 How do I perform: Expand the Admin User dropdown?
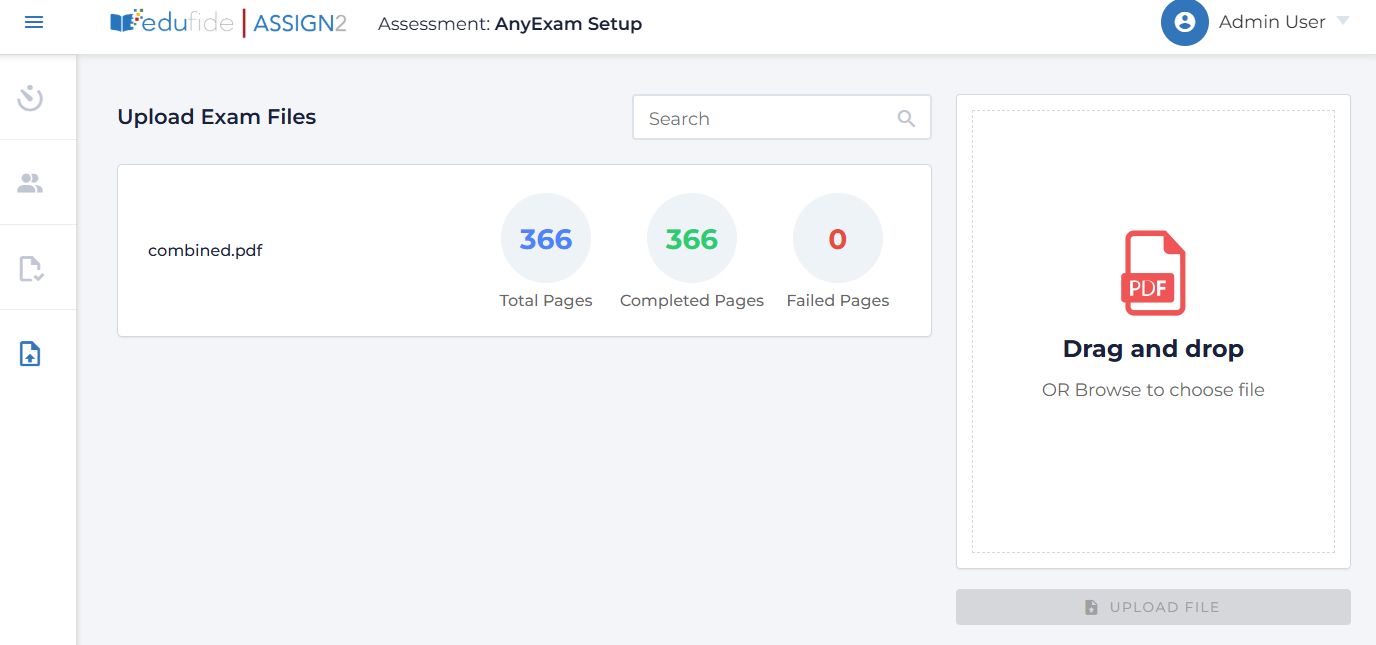click(1345, 22)
